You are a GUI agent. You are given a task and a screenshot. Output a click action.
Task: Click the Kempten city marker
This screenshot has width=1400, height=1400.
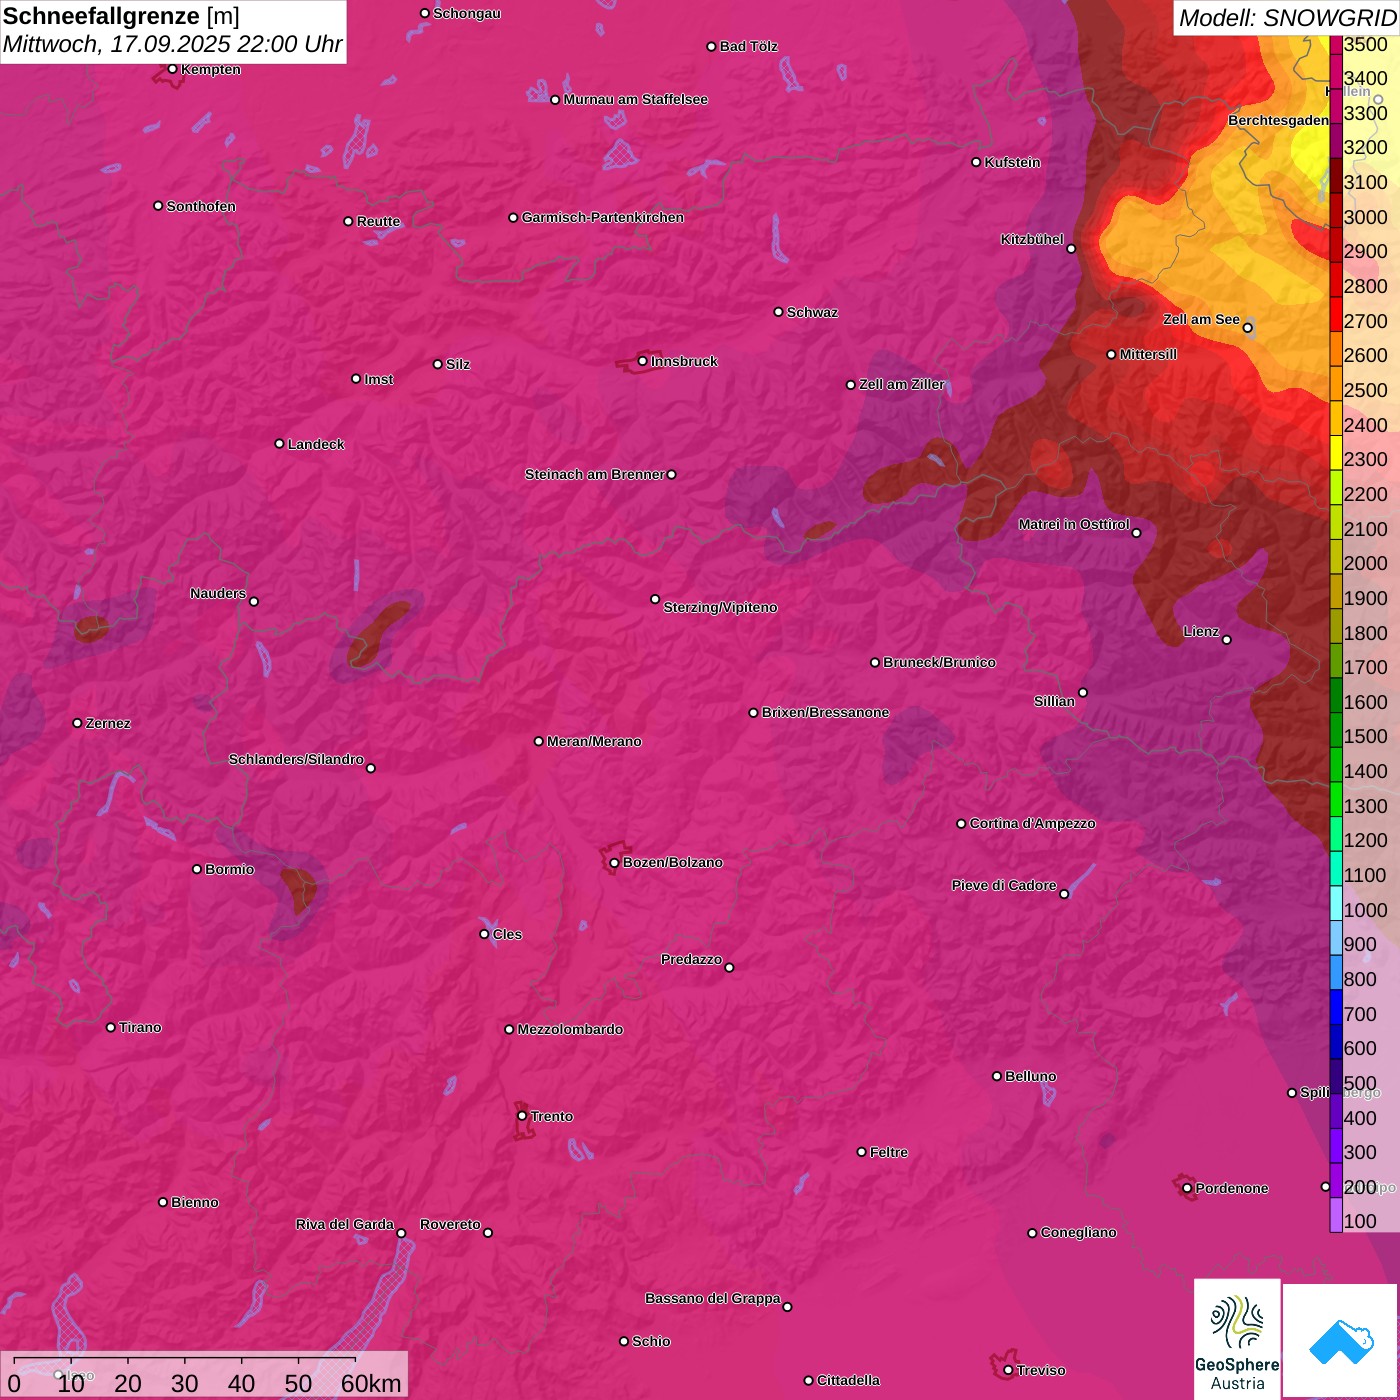172,69
